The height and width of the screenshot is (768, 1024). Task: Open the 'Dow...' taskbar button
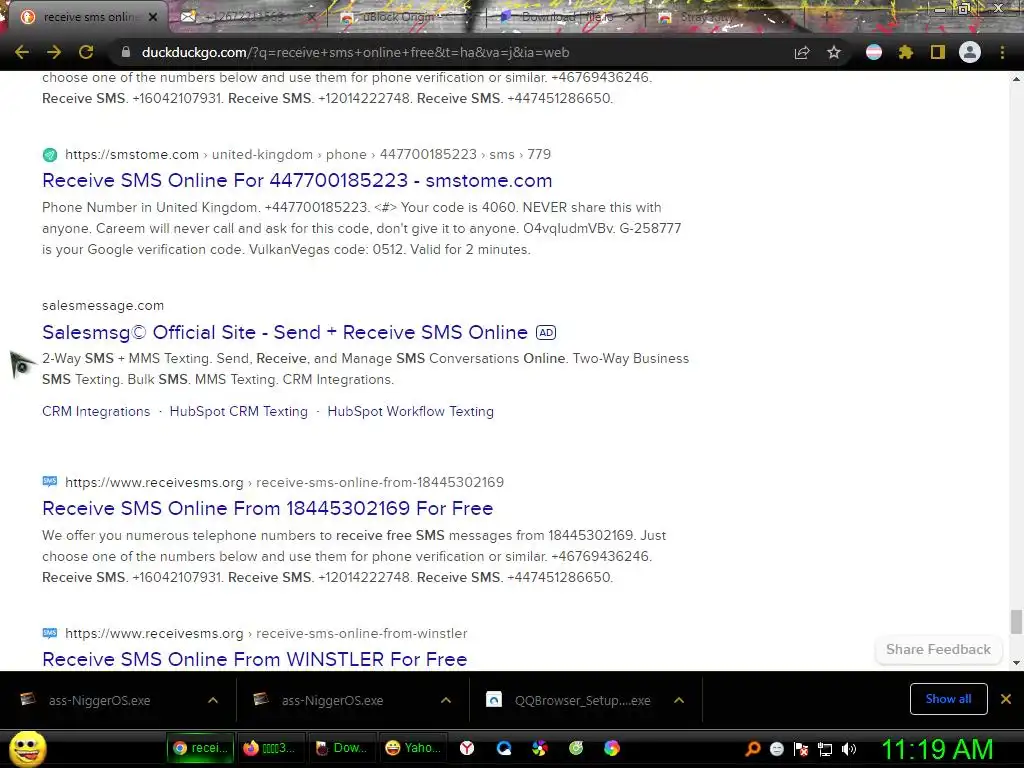(x=340, y=748)
